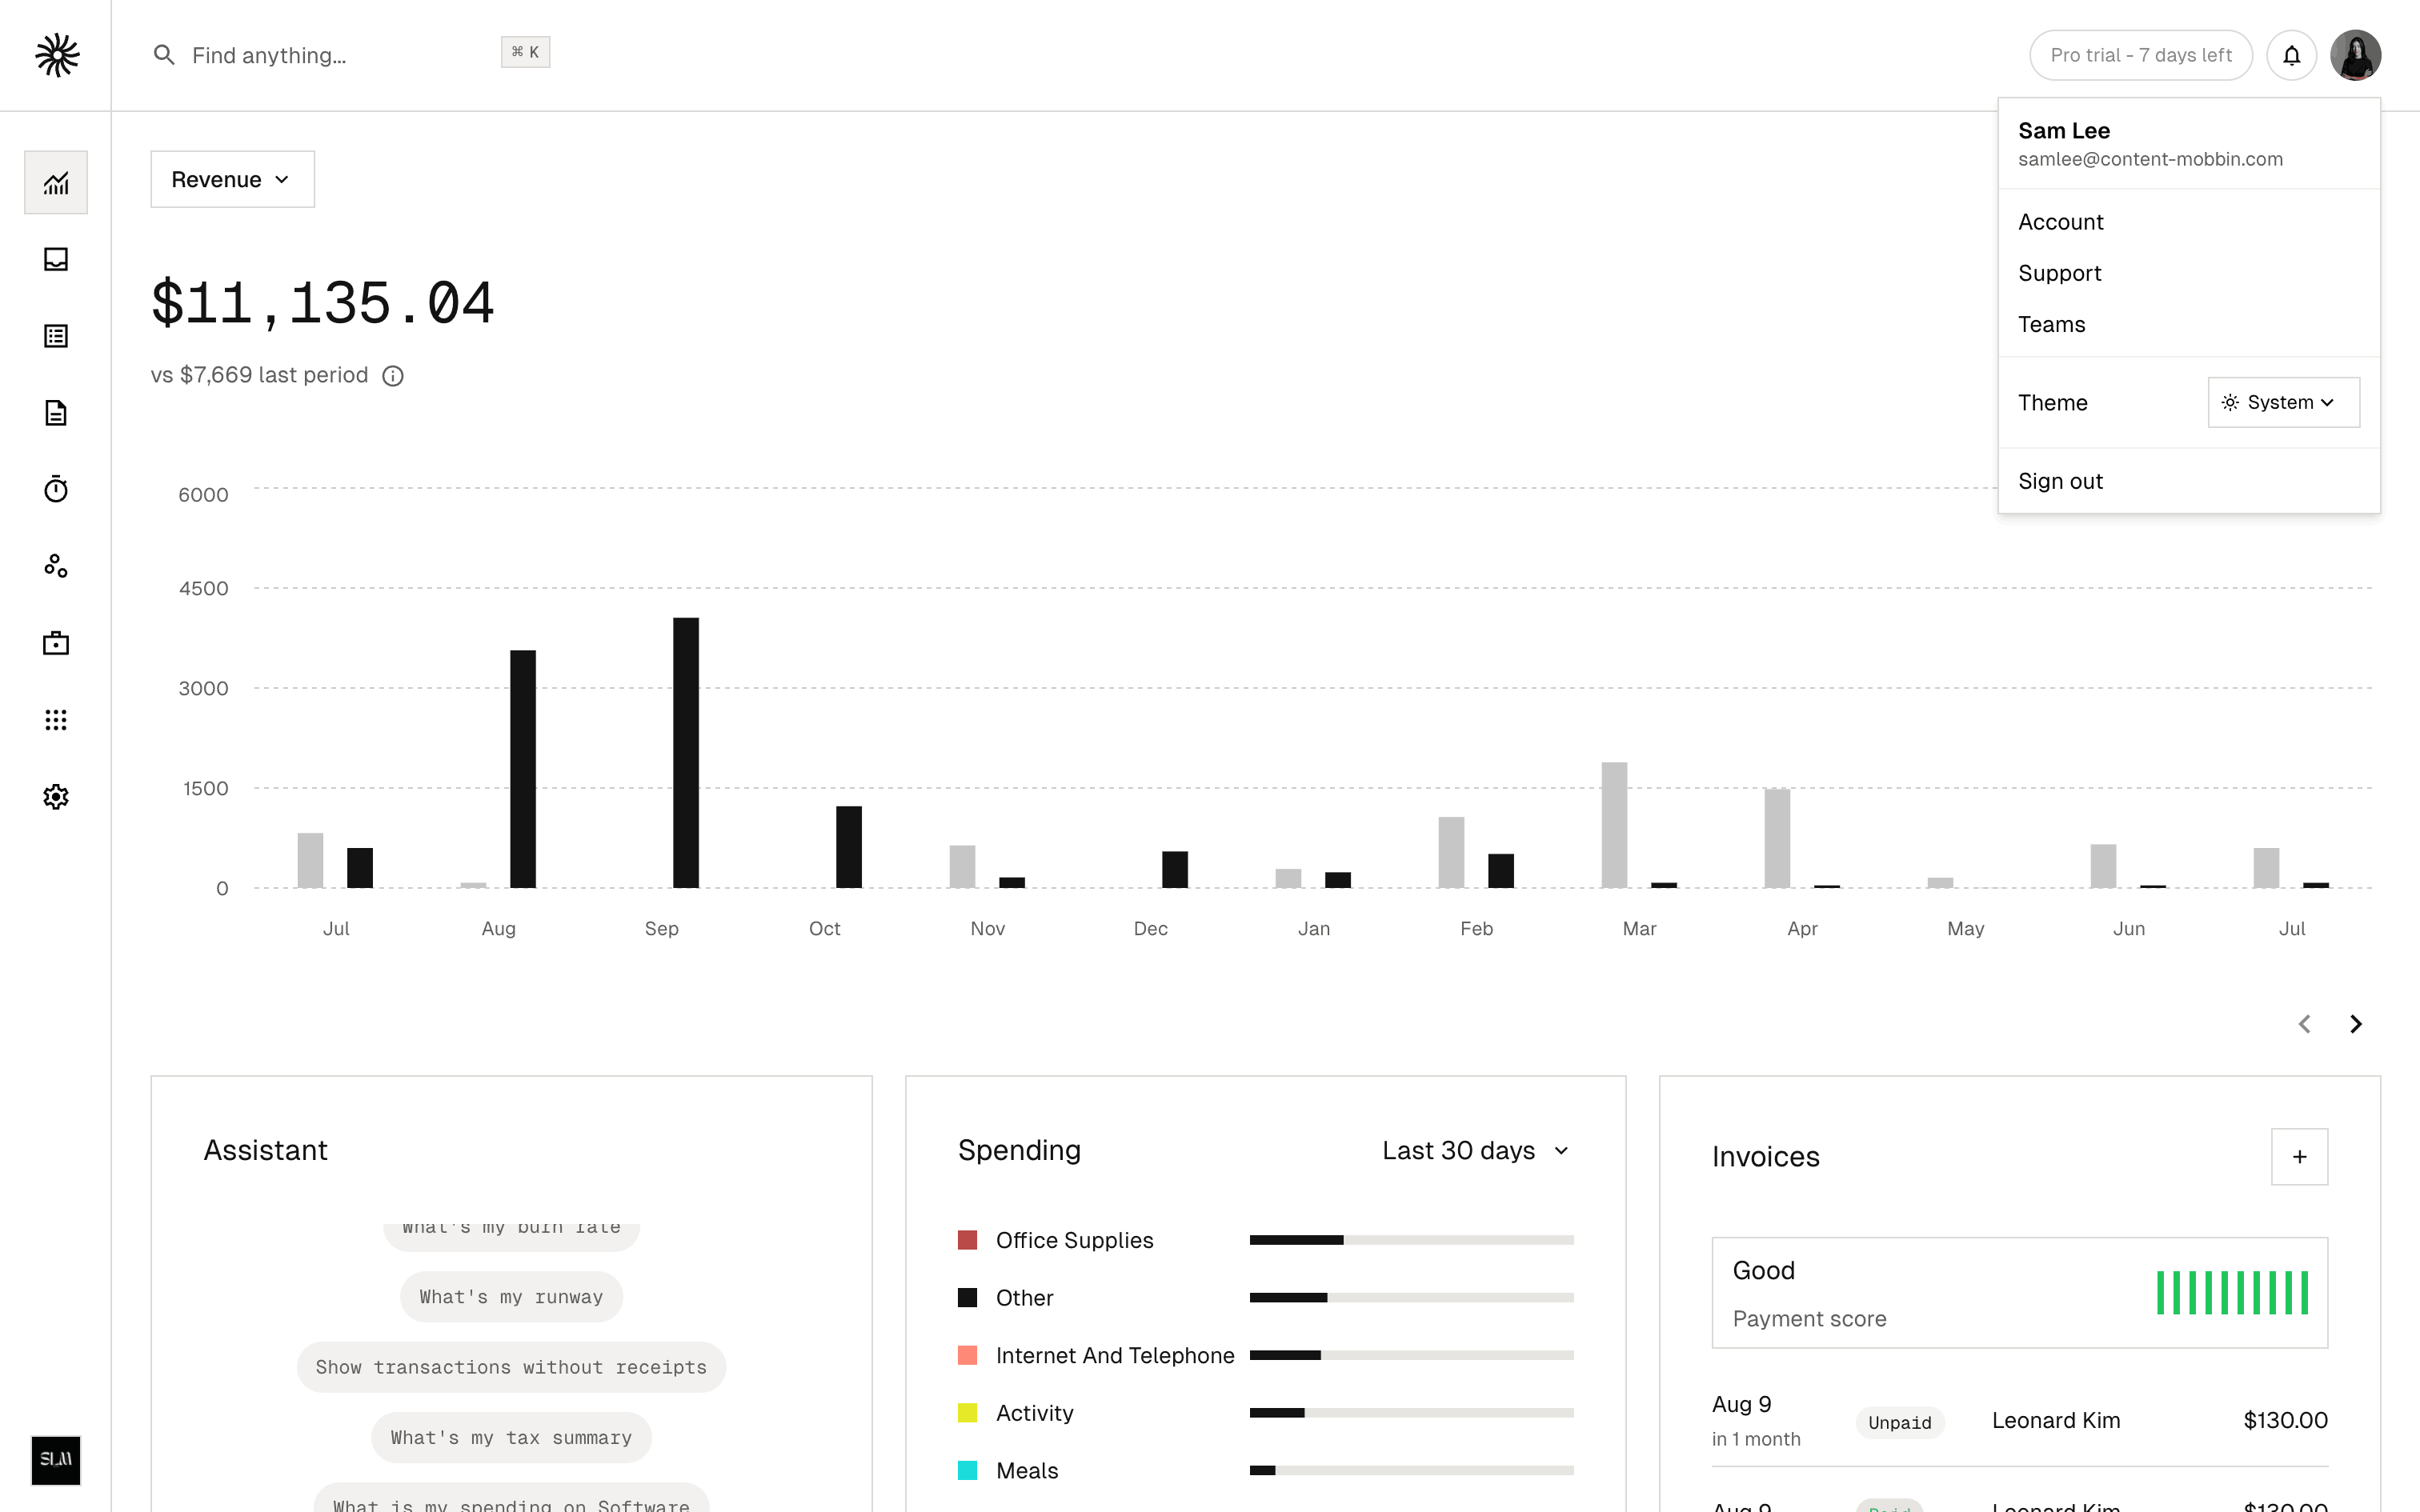2420x1512 pixels.
Task: Open the vault briefcase icon in sidebar
Action: click(56, 643)
